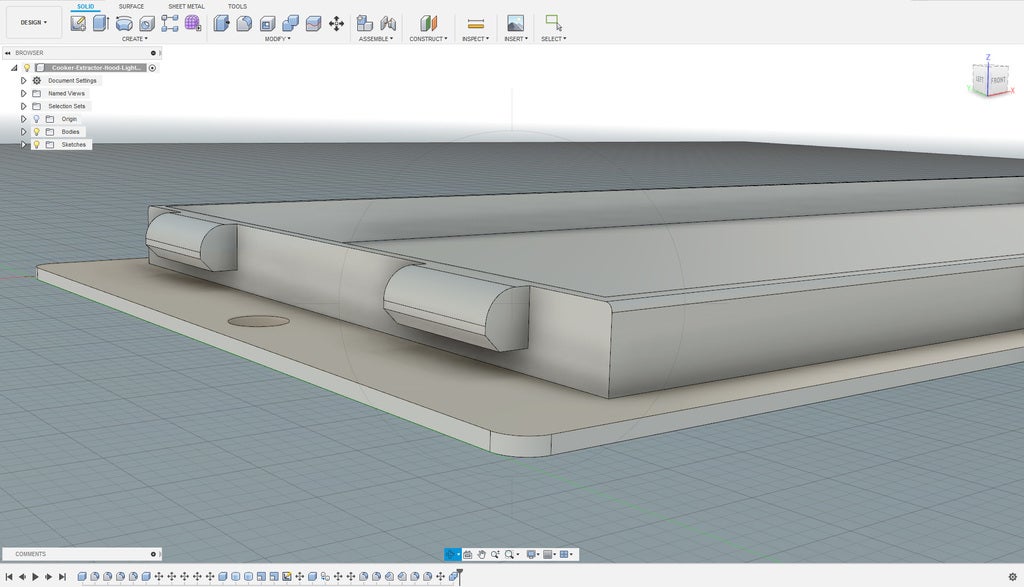Select the Create Form tool
Screen dimensions: 1024x587
tap(192, 23)
